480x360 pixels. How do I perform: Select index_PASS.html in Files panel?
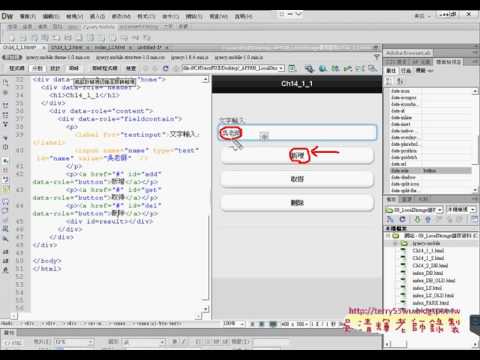click(x=431, y=303)
